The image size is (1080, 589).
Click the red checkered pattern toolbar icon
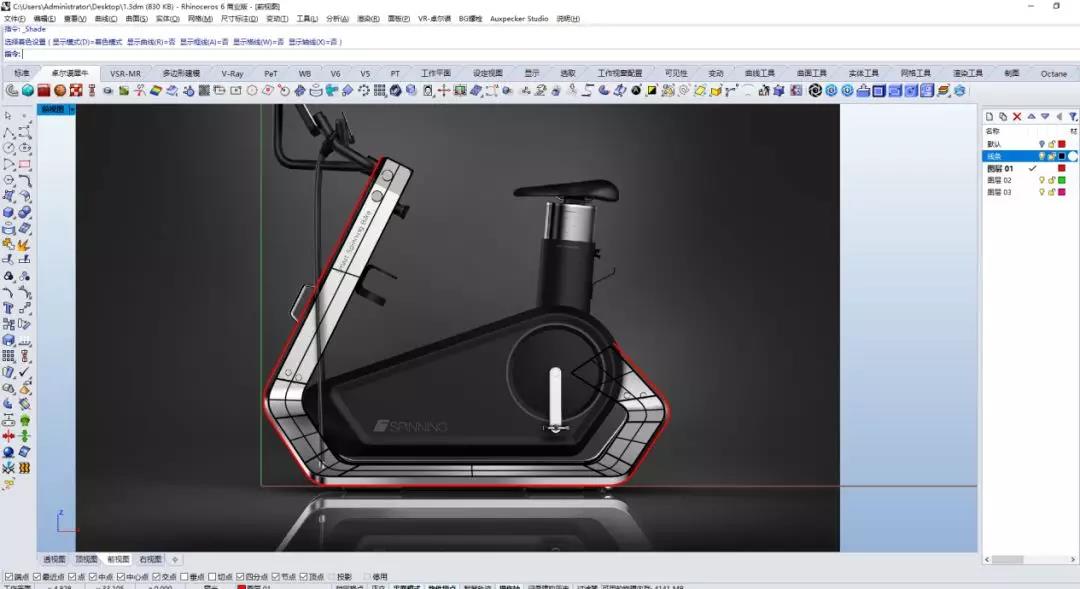[x=76, y=90]
